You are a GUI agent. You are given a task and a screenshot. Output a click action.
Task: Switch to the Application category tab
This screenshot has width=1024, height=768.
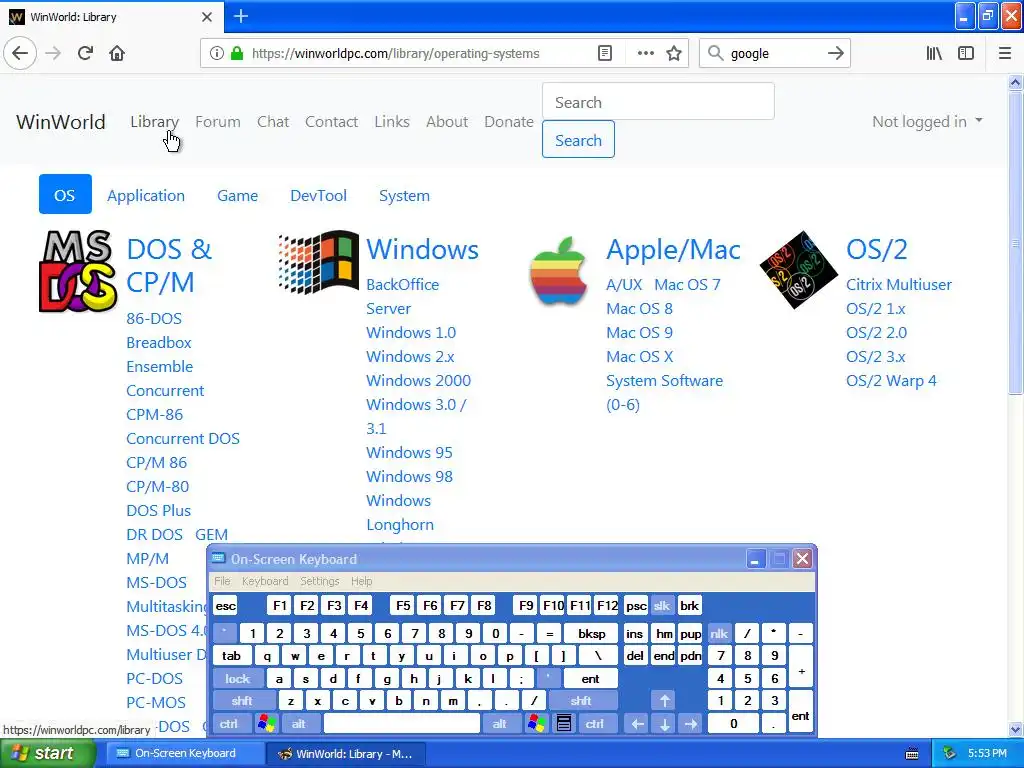point(146,195)
